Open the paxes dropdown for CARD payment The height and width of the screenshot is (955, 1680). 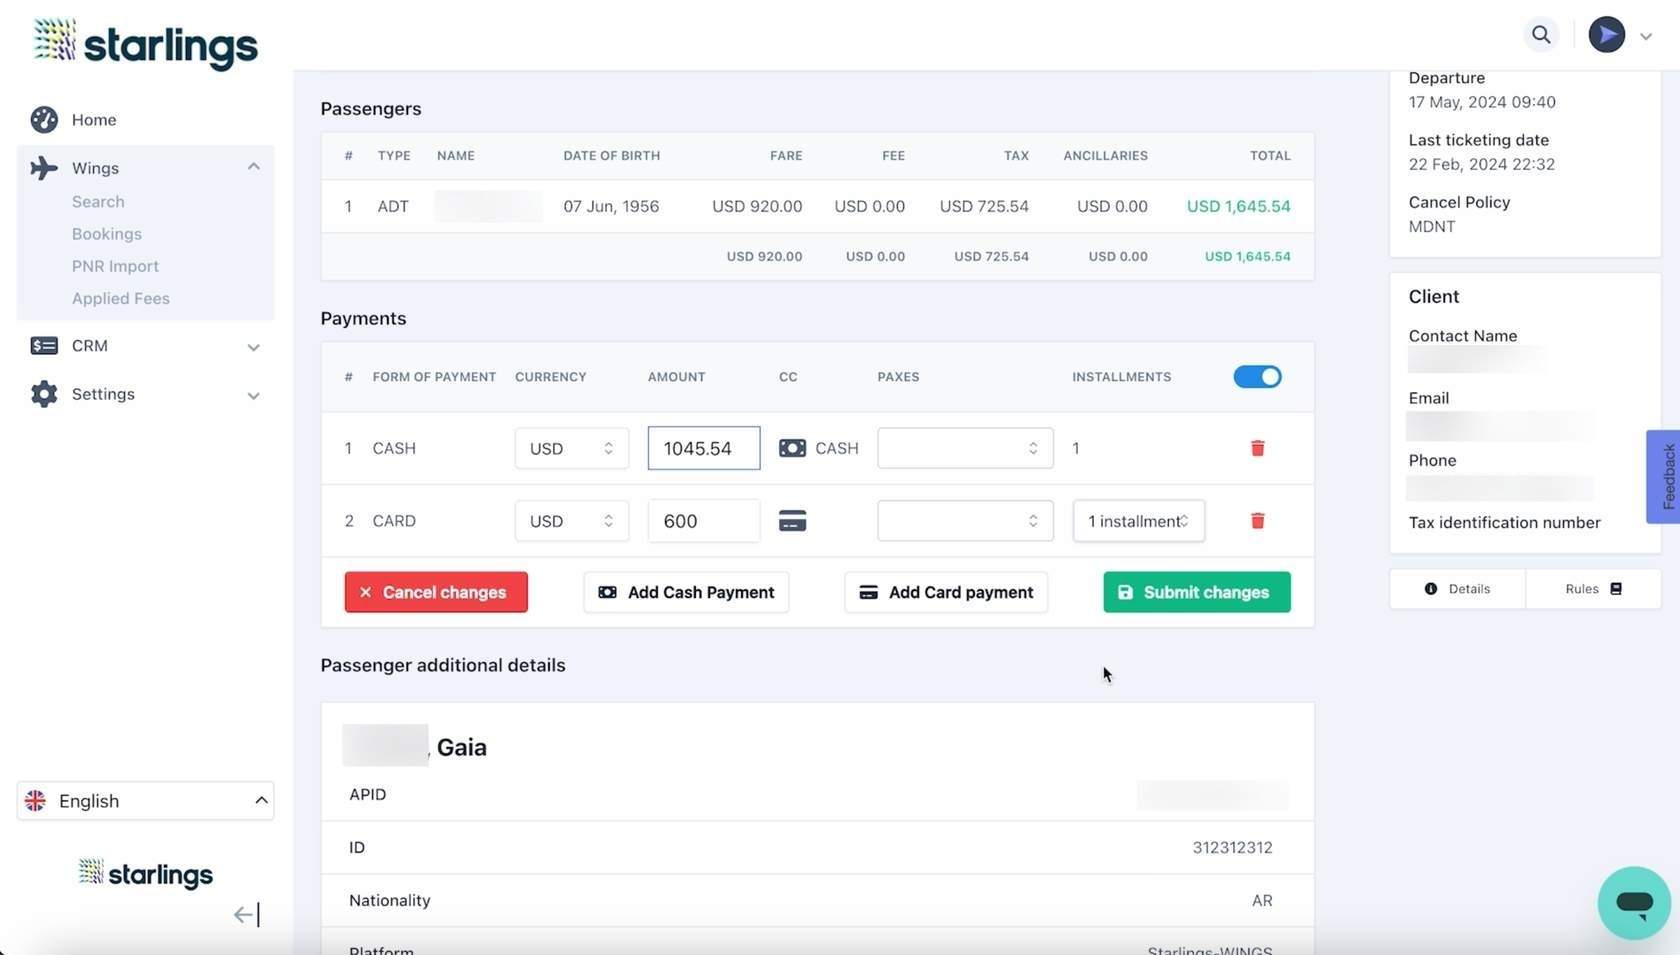click(x=964, y=521)
